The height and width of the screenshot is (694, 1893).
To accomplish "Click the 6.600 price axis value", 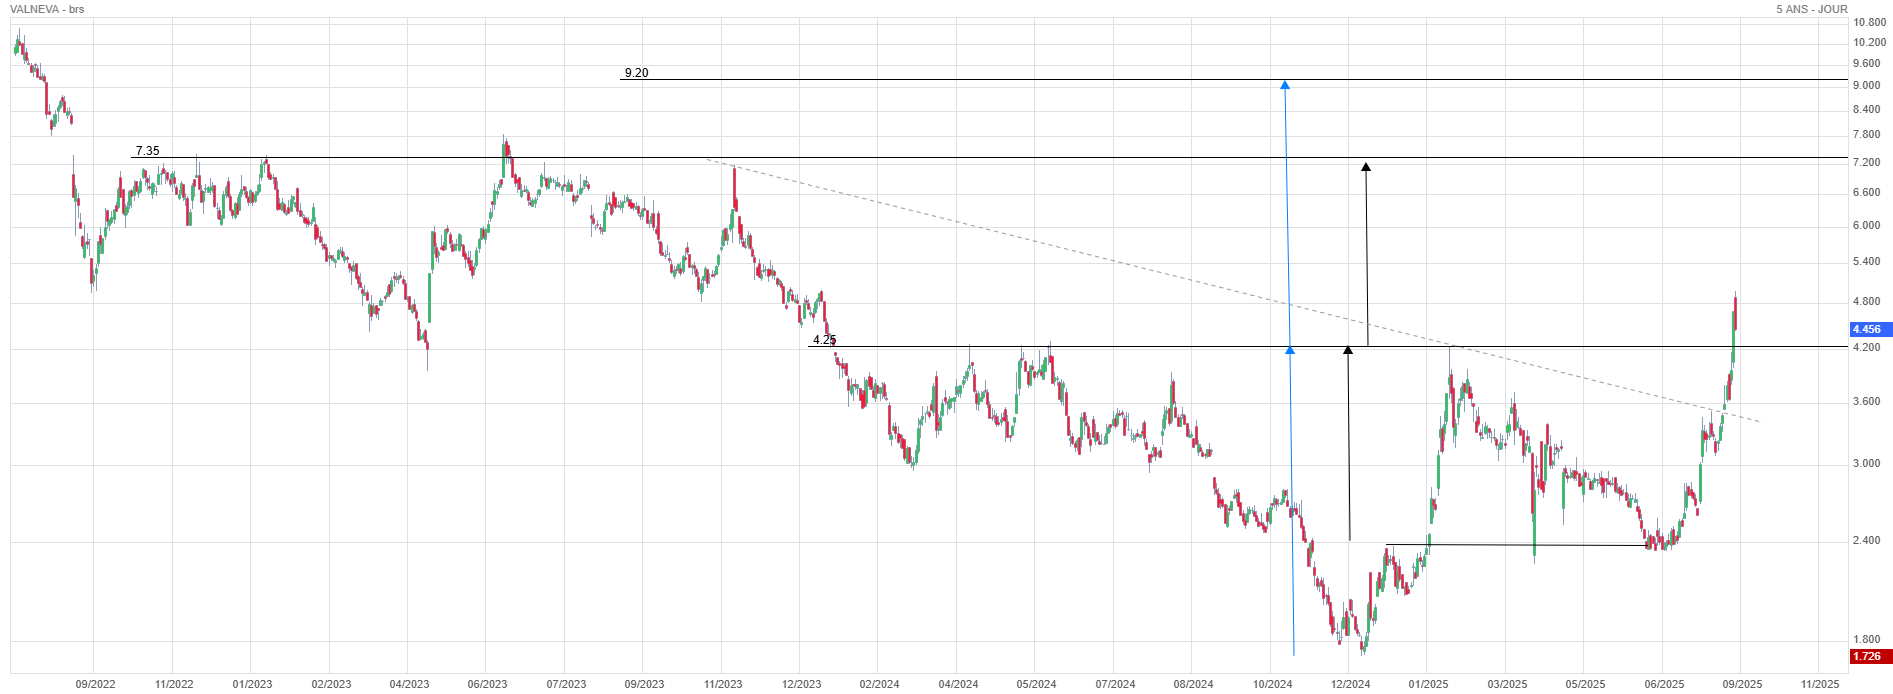I will coord(1867,192).
